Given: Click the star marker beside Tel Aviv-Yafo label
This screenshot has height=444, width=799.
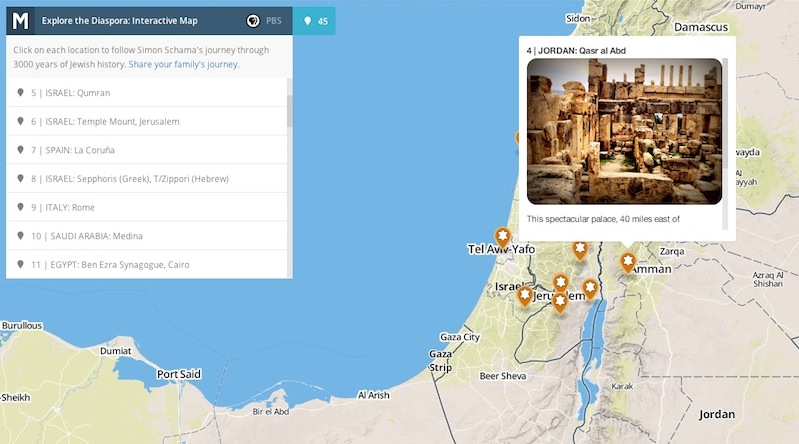Looking at the screenshot, I should [x=502, y=235].
